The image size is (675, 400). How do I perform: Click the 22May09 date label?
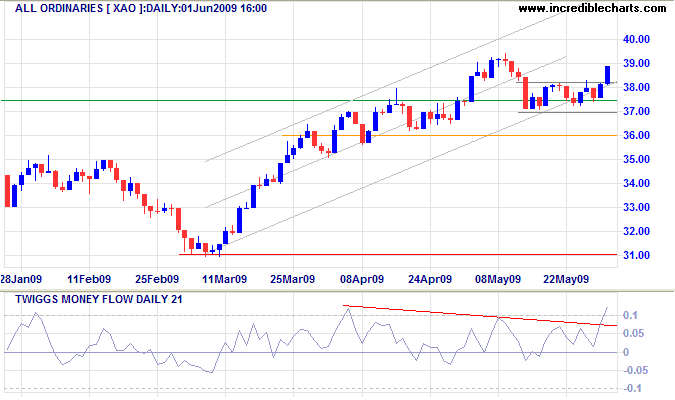click(566, 279)
